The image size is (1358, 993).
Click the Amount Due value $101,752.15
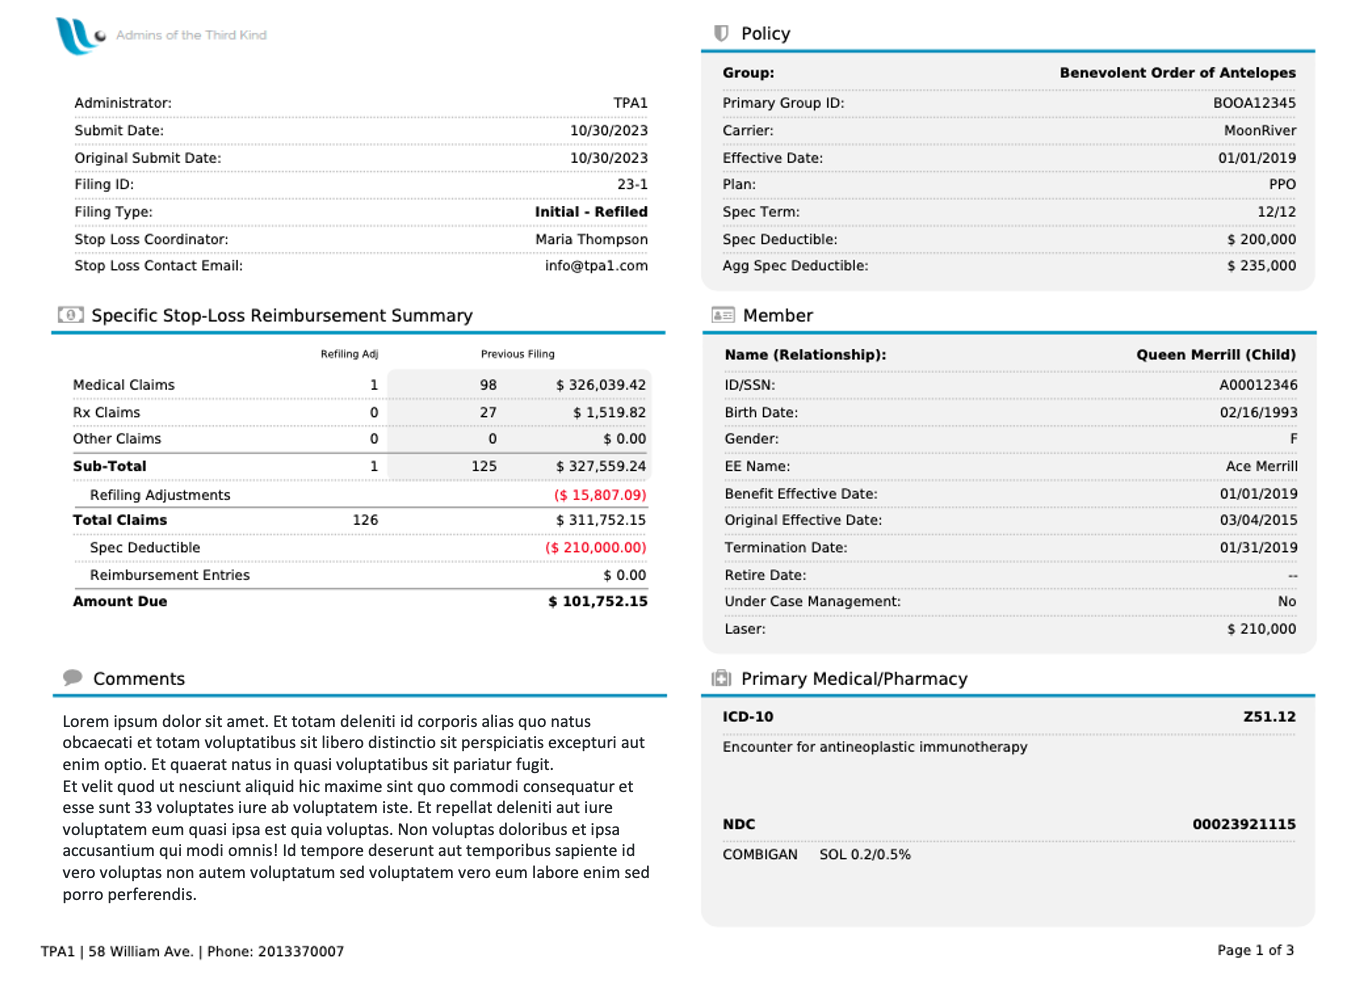[598, 601]
